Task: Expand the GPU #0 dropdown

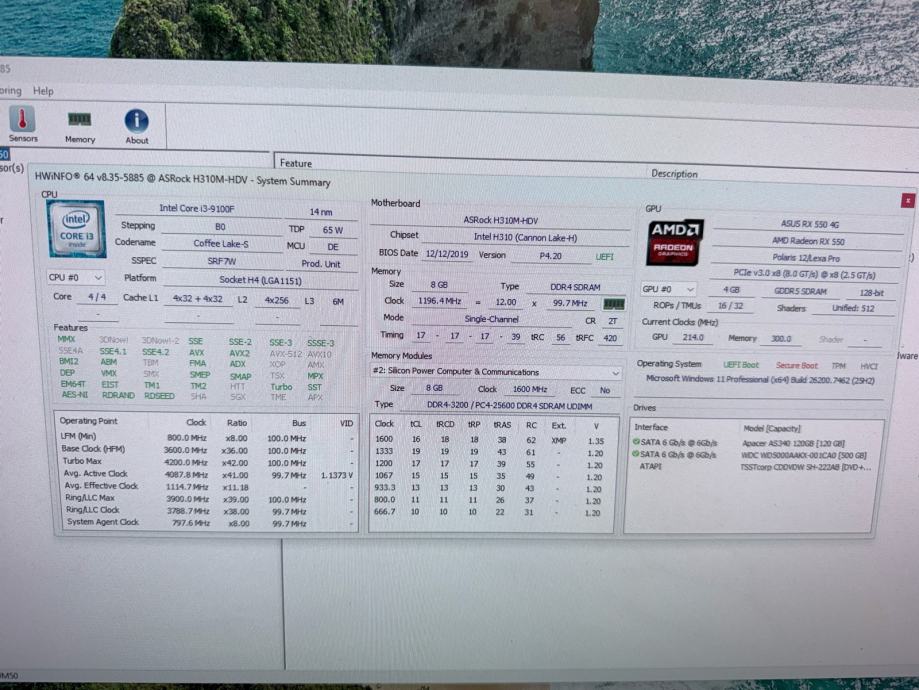Action: (668, 289)
